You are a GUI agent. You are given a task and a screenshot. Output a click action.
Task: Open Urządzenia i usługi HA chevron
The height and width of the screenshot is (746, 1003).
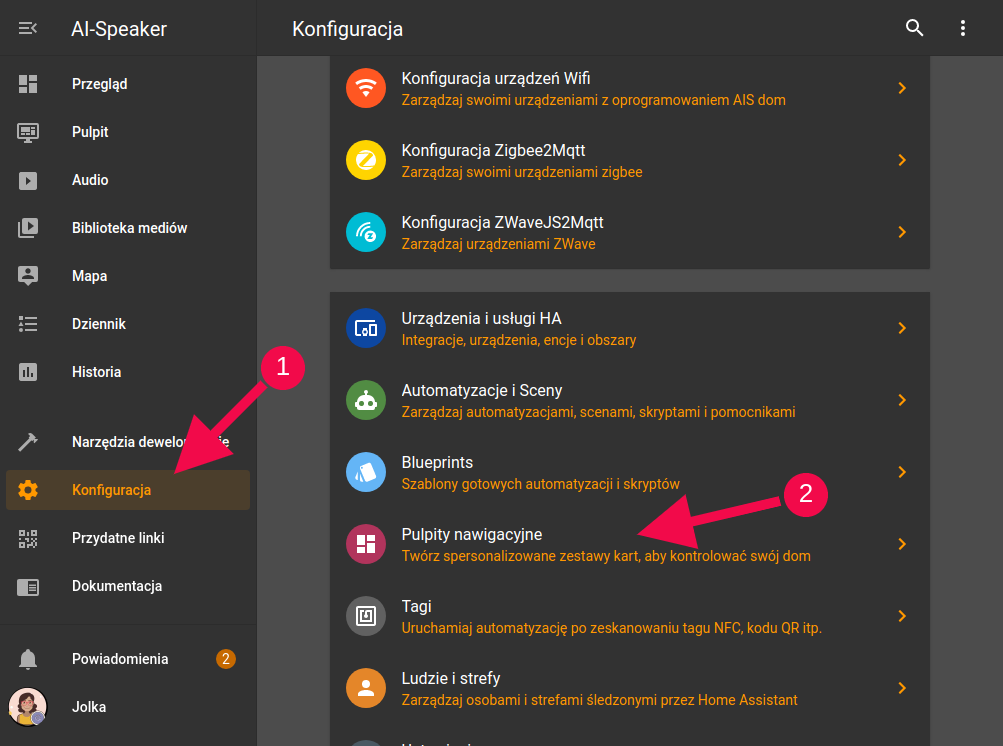click(x=902, y=328)
